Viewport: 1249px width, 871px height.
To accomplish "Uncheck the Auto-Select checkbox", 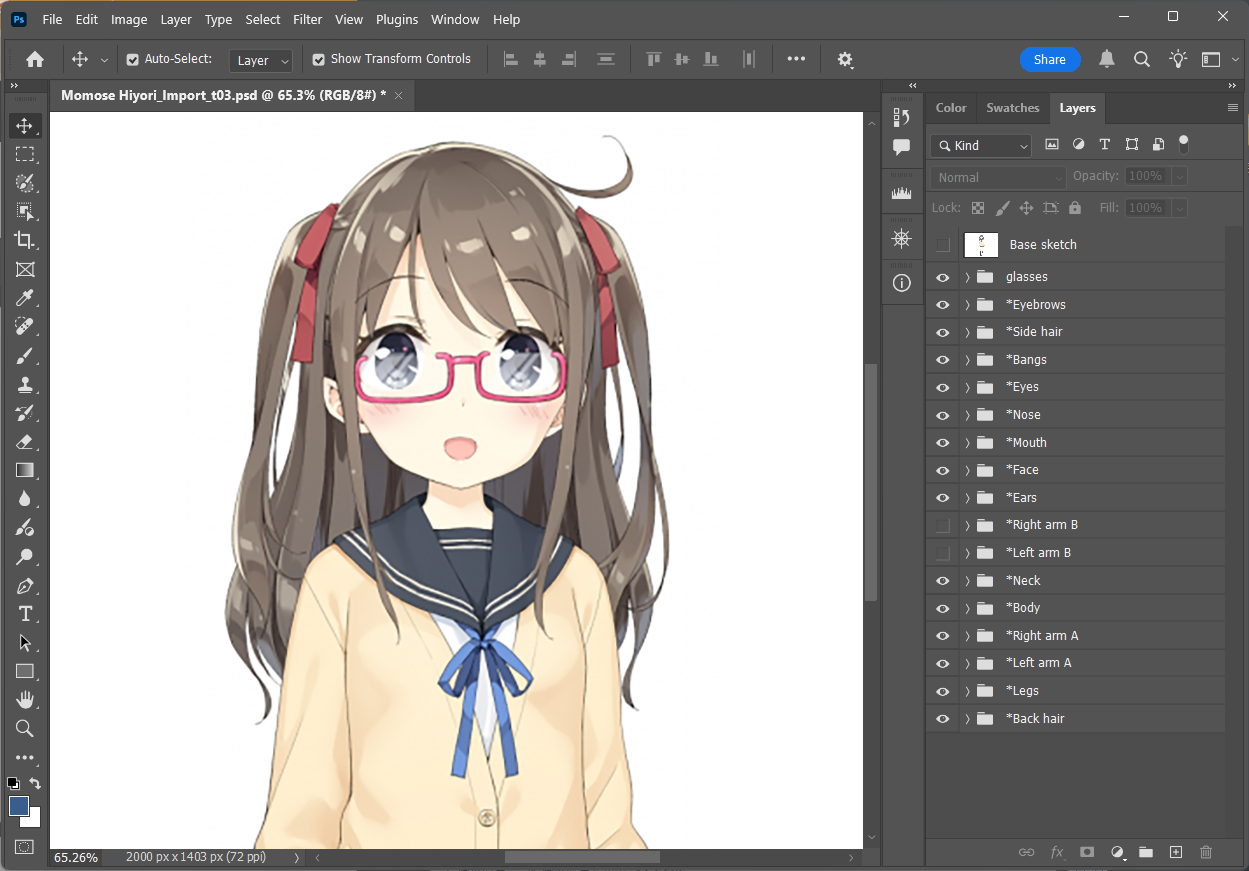I will [x=133, y=60].
